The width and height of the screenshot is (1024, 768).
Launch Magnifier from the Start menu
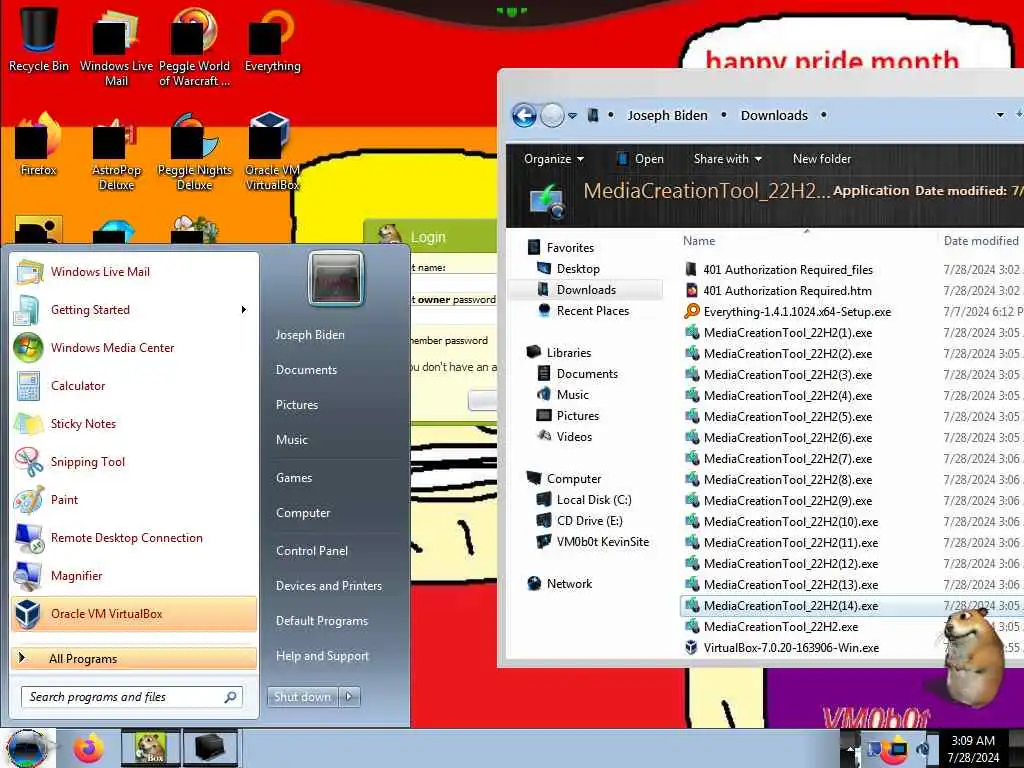click(x=134, y=575)
